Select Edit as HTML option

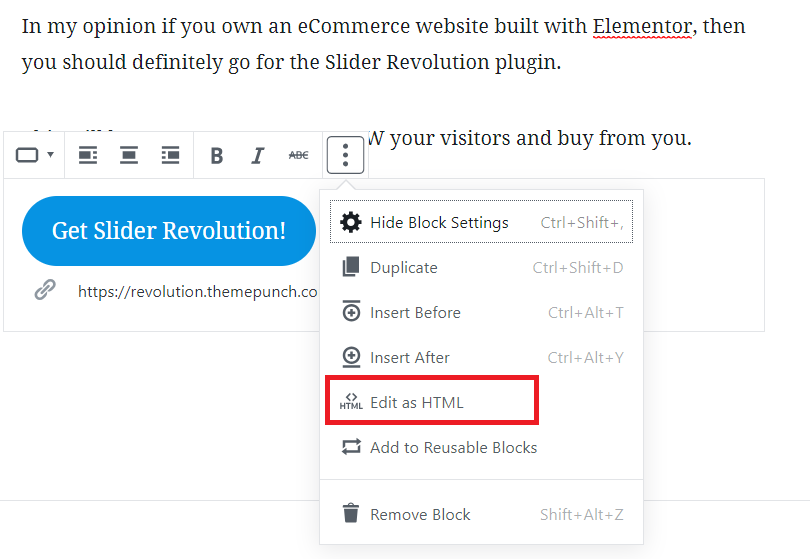point(432,402)
